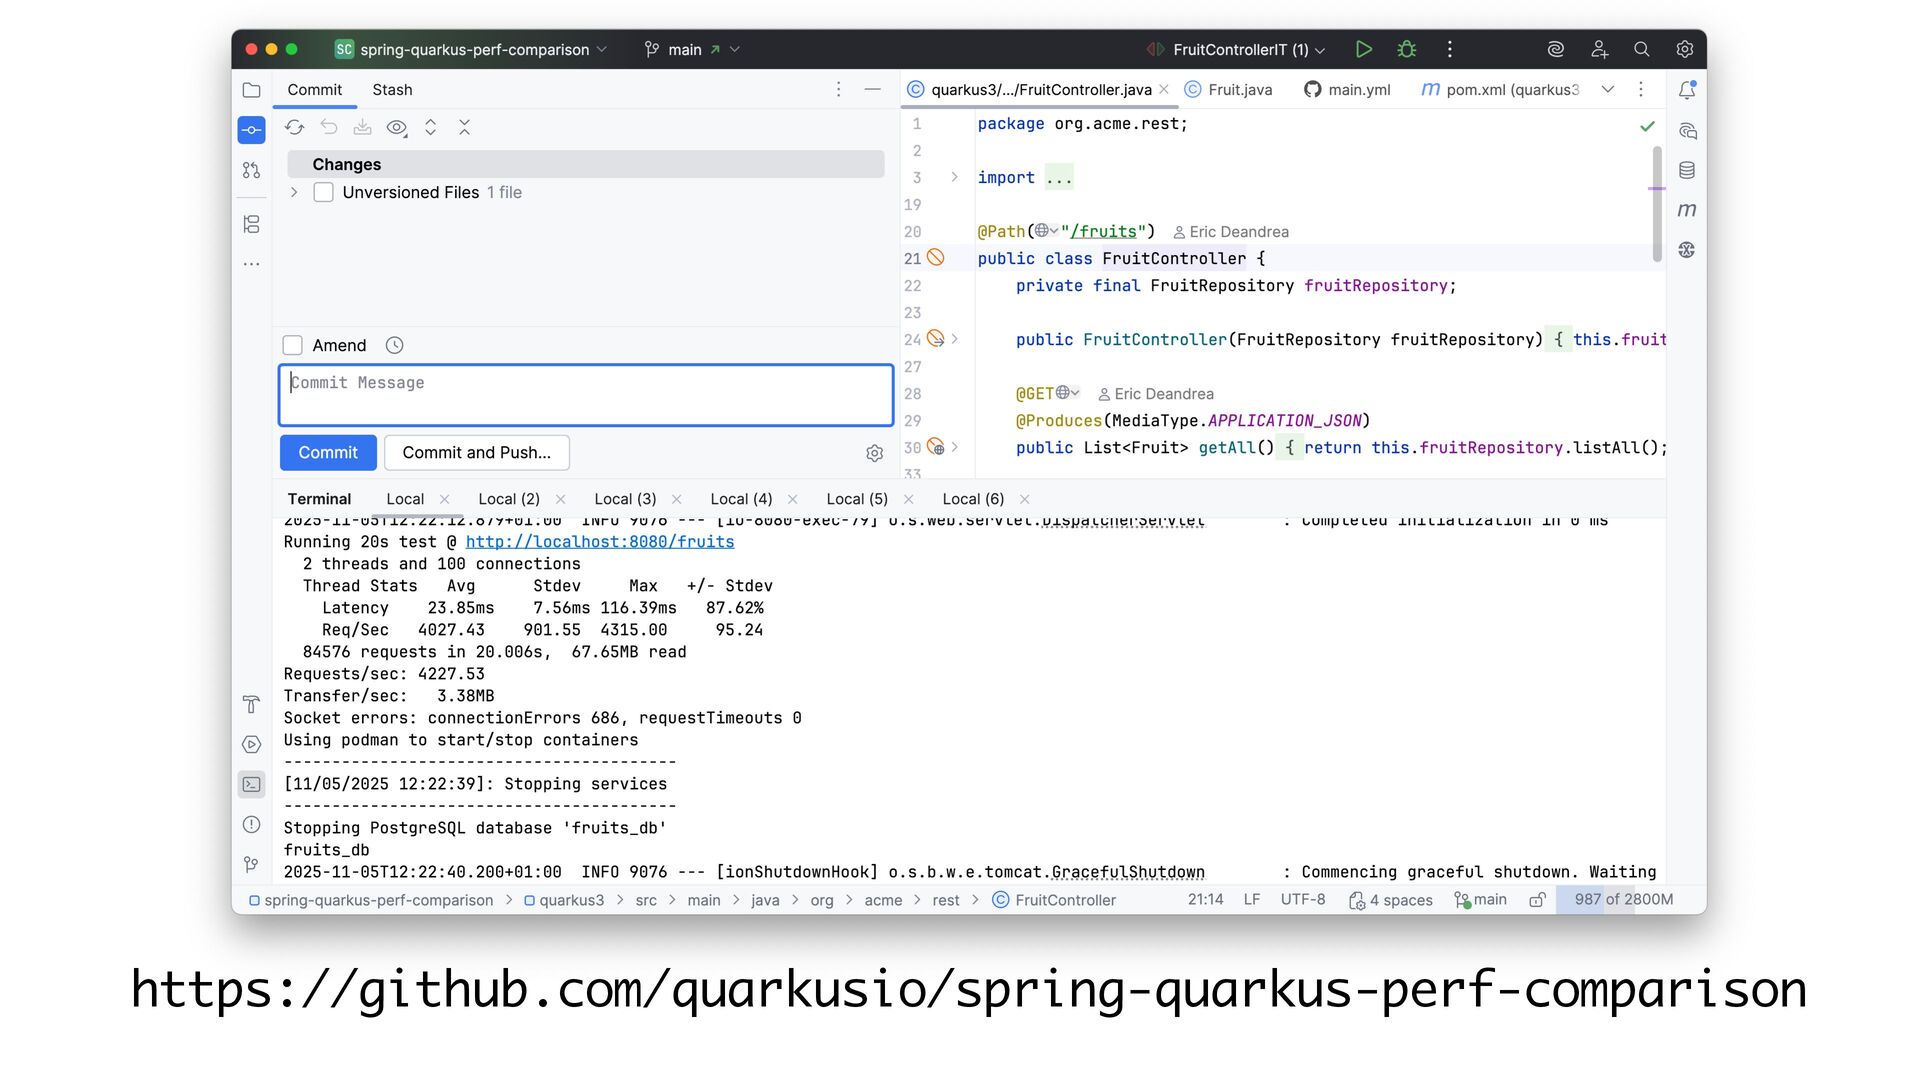Click the Refresh changes icon
This screenshot has height=1080, width=1920.
coord(294,127)
